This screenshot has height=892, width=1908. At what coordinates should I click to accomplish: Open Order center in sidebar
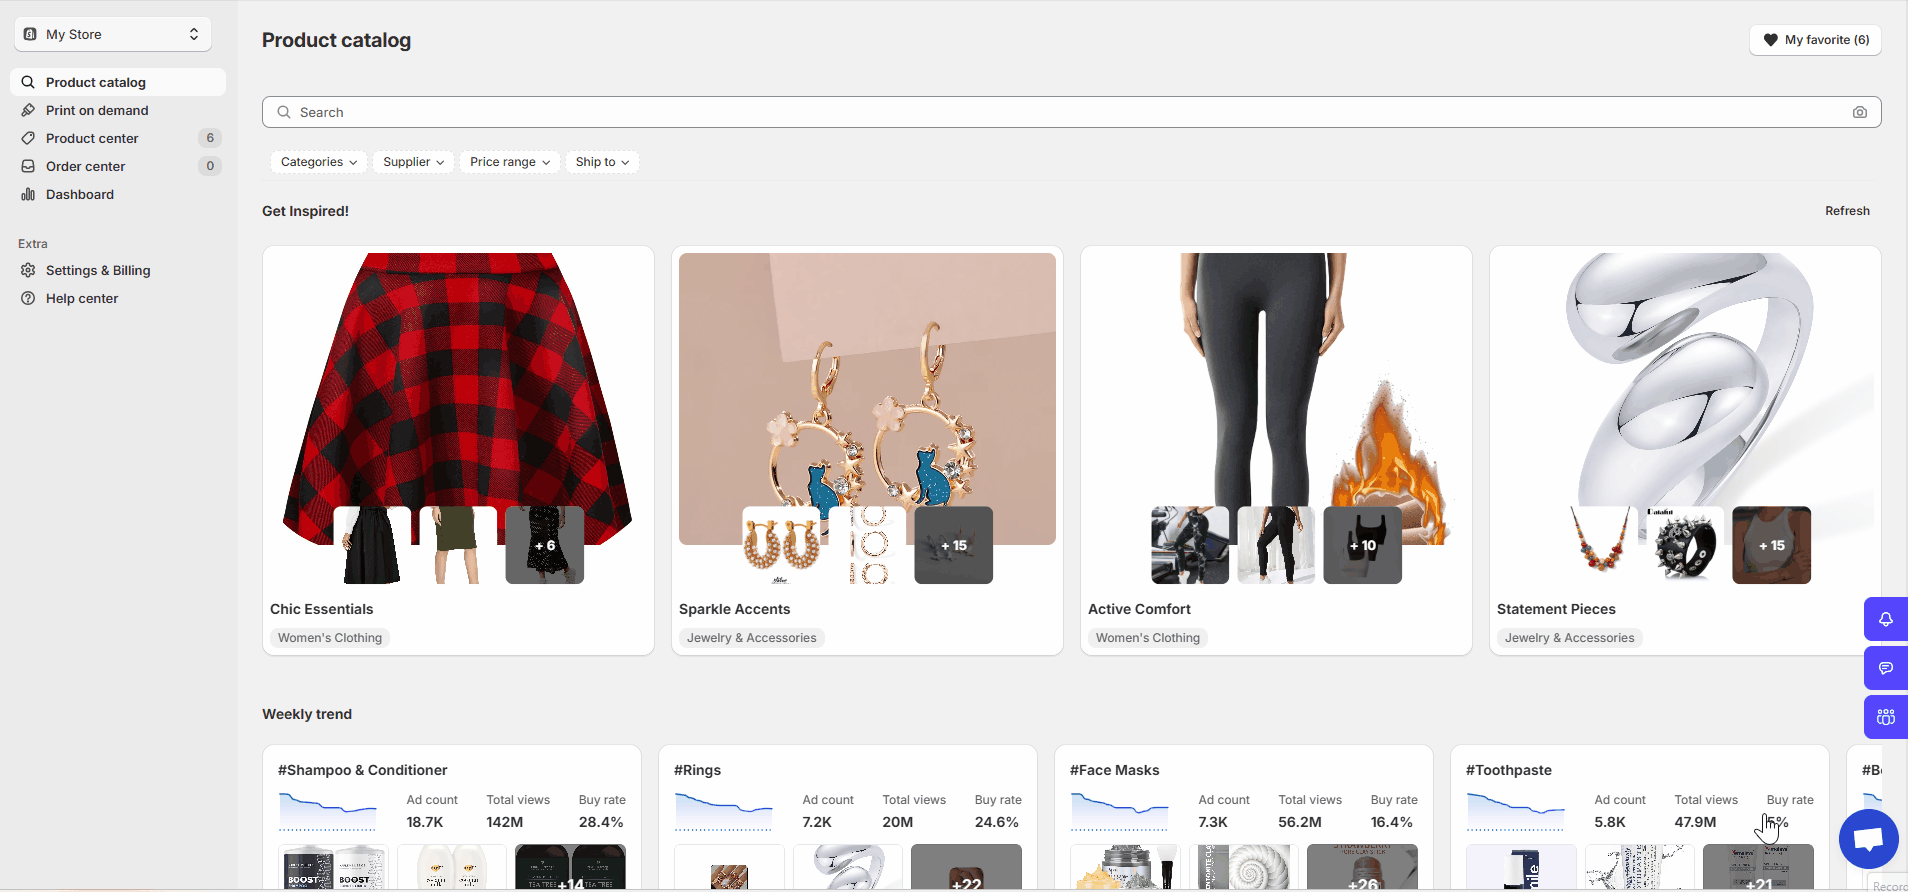86,166
